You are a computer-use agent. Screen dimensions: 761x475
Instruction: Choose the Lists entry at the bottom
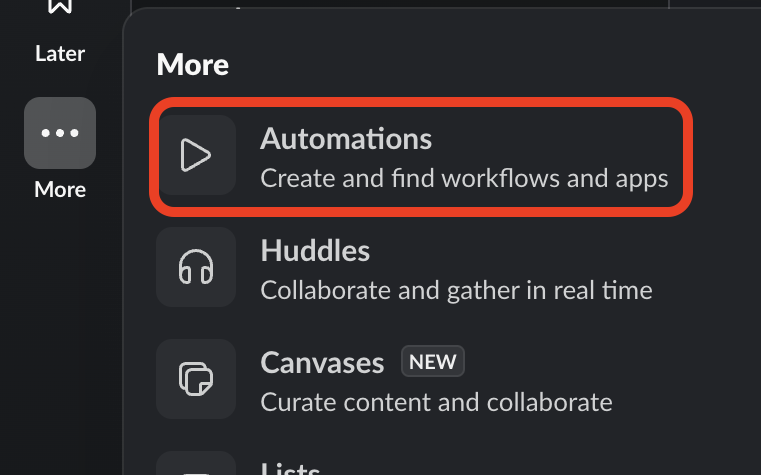click(x=290, y=468)
